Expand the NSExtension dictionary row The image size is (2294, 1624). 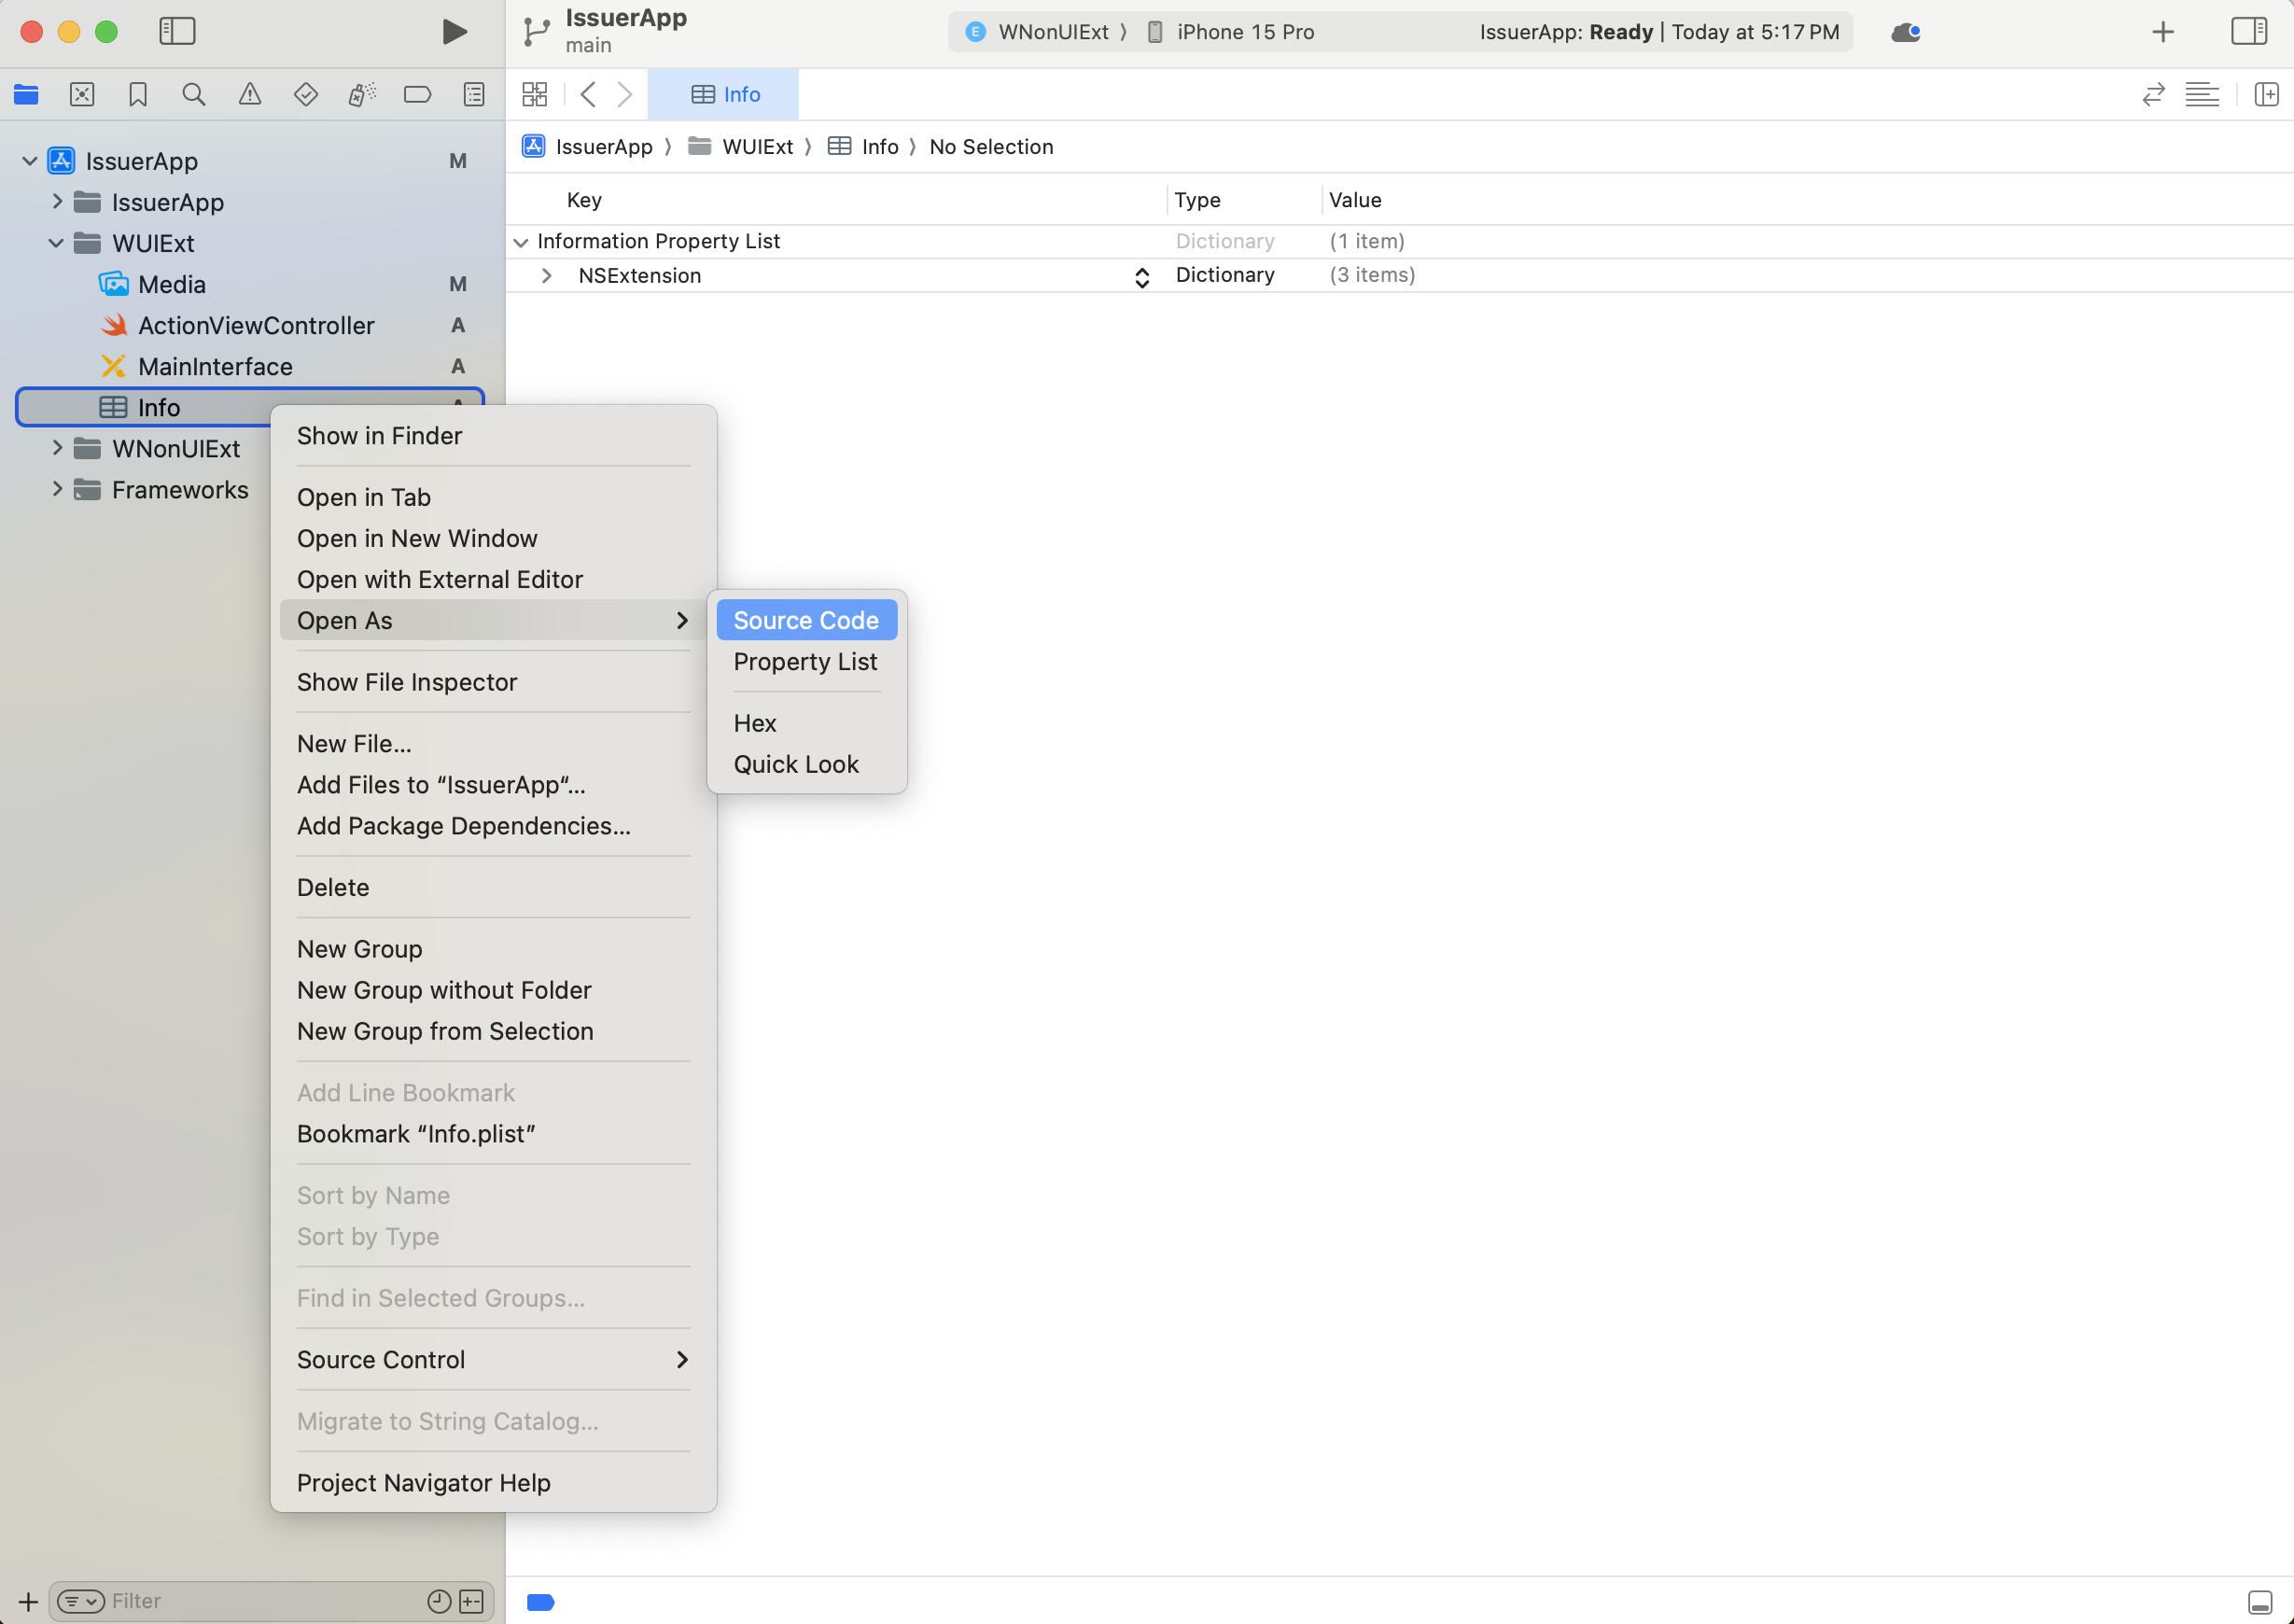click(547, 275)
